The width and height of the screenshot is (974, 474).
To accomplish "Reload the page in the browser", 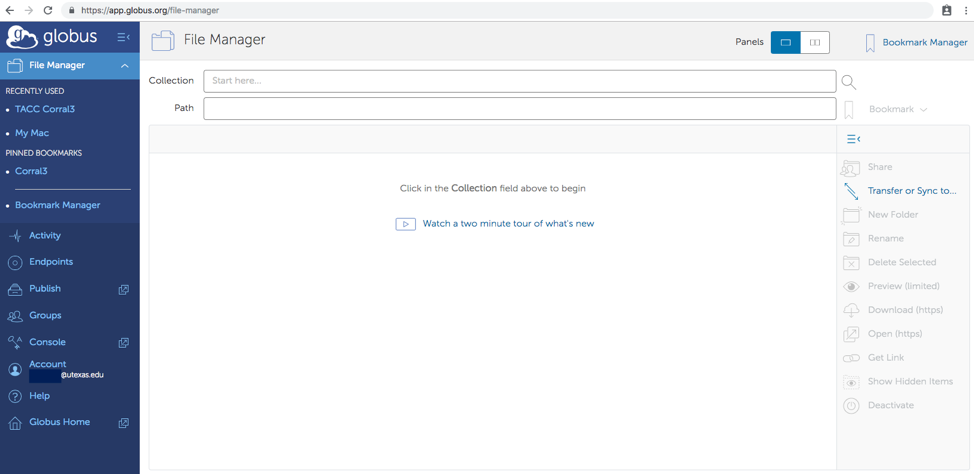I will coord(48,10).
